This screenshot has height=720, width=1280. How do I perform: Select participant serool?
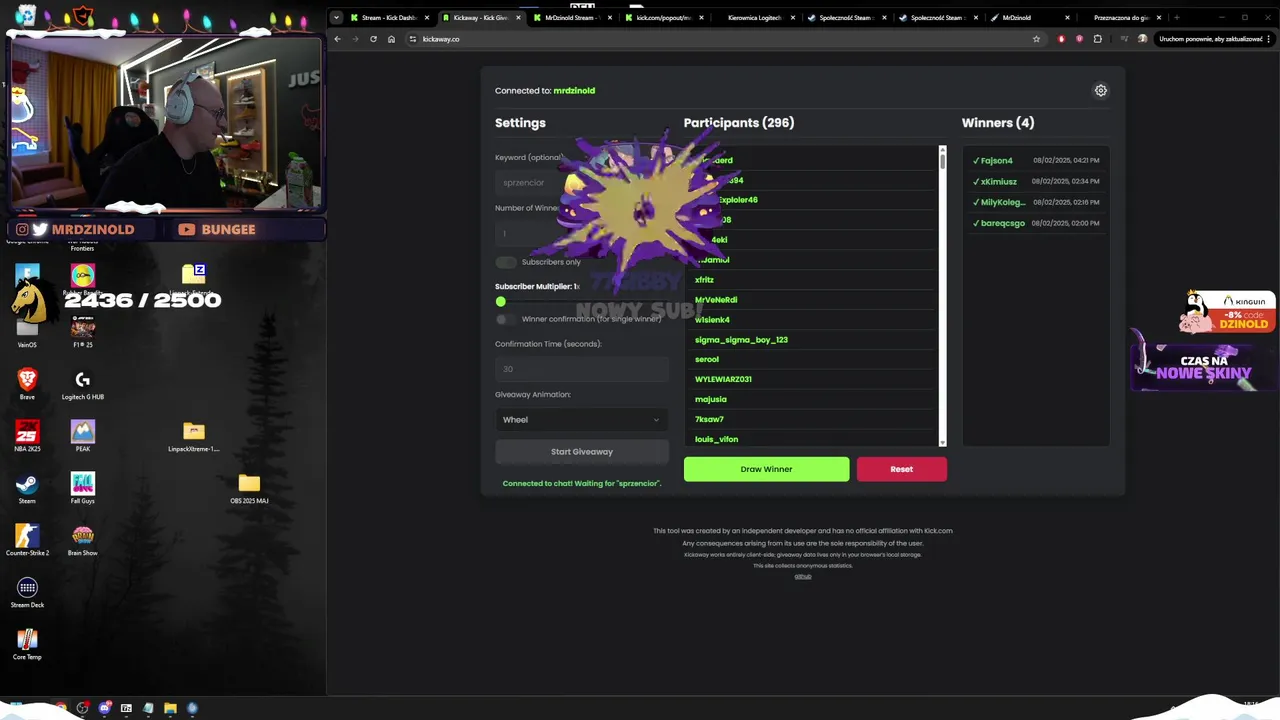point(707,359)
